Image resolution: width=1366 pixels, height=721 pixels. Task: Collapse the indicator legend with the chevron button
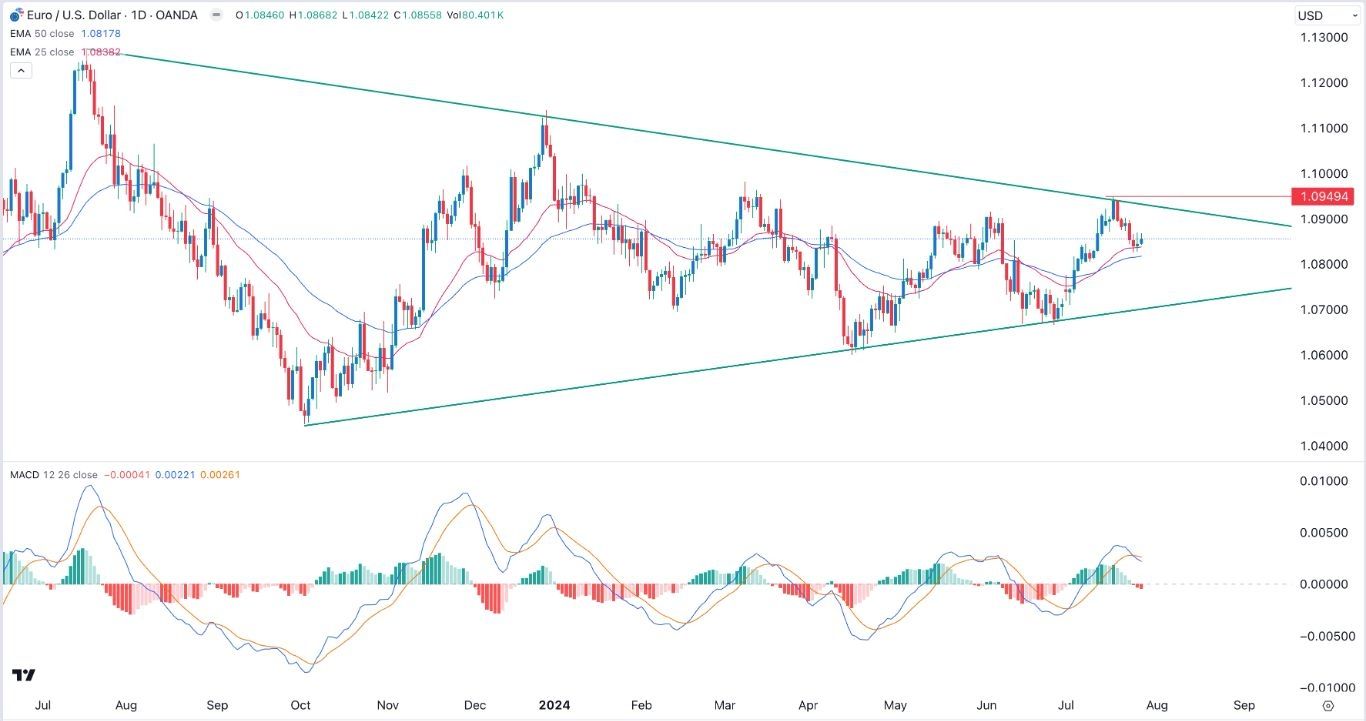[21, 71]
